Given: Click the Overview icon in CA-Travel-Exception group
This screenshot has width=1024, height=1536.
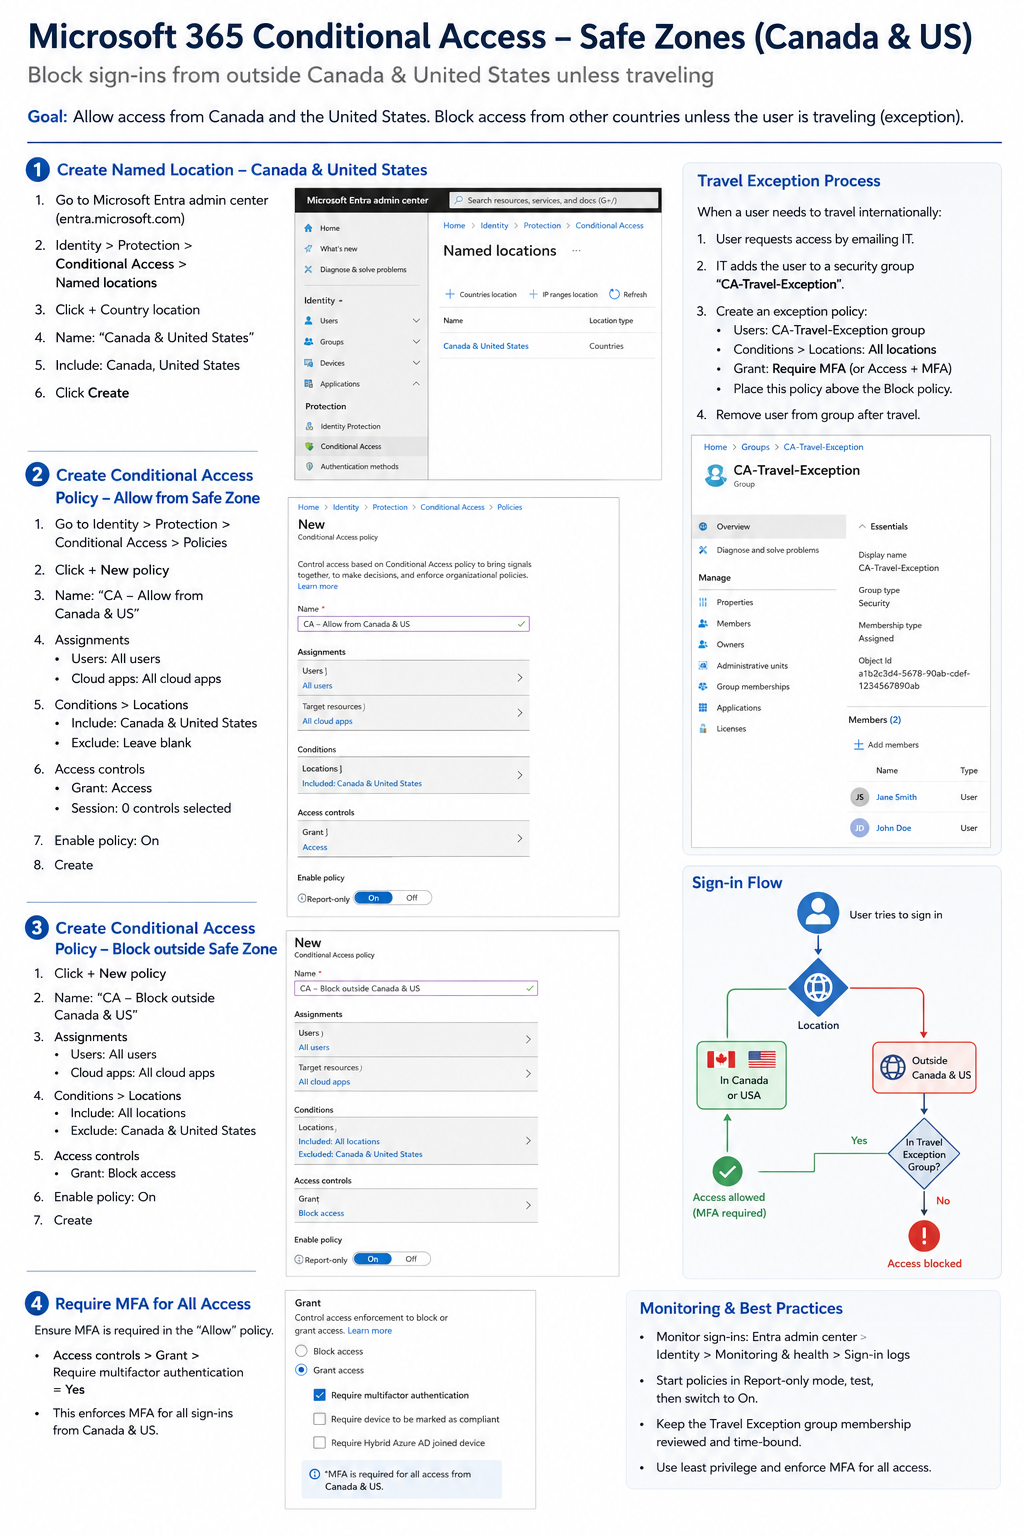Looking at the screenshot, I should click(x=703, y=526).
